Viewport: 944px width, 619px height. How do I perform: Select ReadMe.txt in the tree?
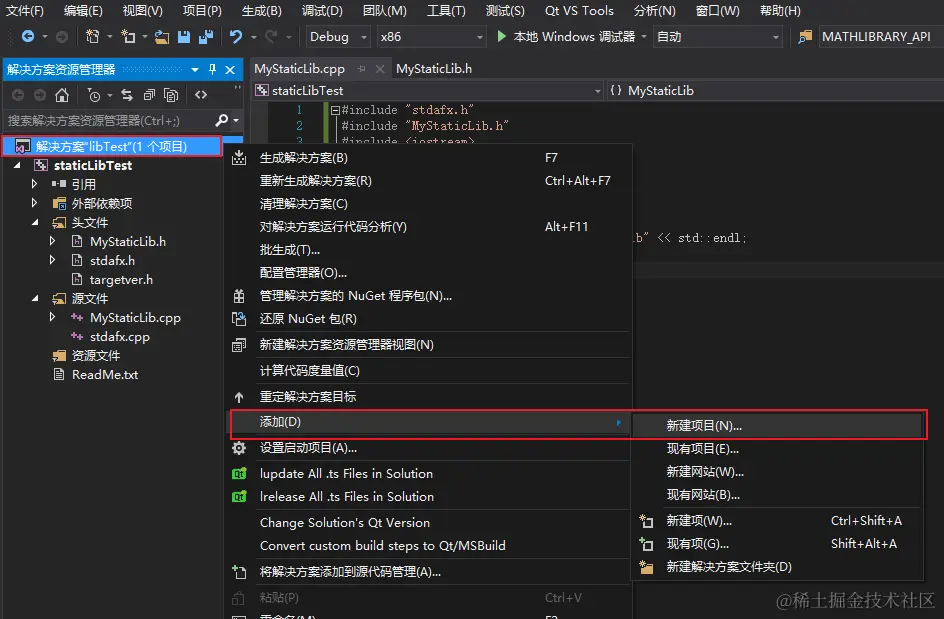[x=105, y=375]
